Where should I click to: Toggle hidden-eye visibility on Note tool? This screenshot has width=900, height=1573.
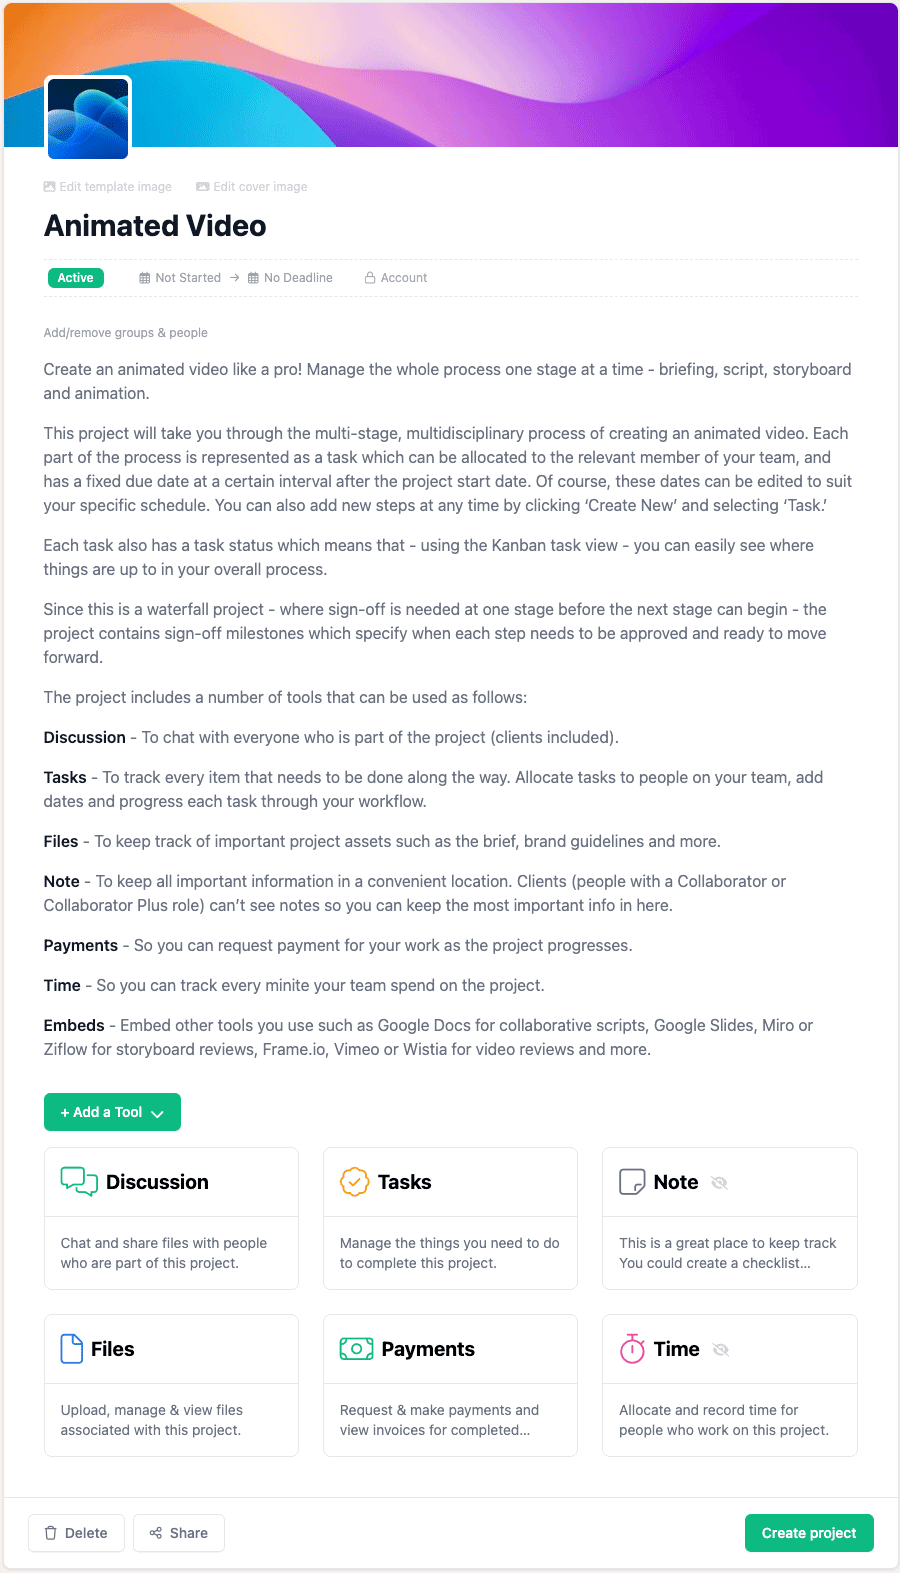click(x=719, y=1182)
